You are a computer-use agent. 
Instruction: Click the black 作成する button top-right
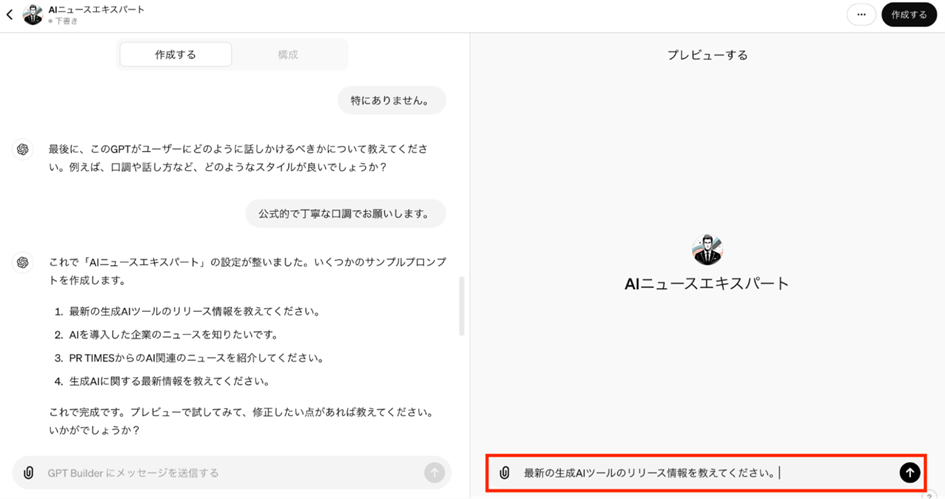(x=908, y=15)
